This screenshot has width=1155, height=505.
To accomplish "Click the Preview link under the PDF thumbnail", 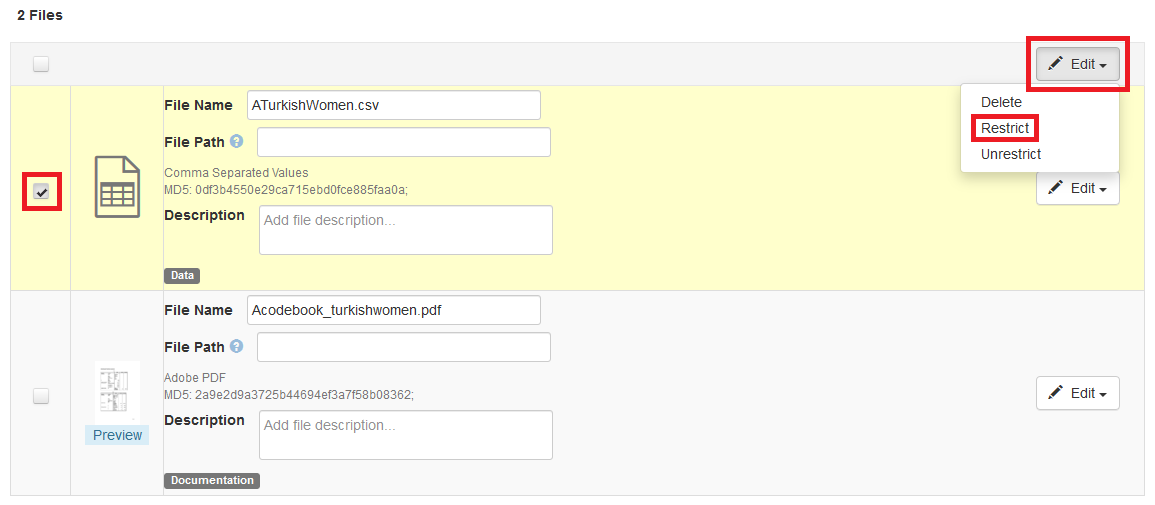I will (117, 435).
